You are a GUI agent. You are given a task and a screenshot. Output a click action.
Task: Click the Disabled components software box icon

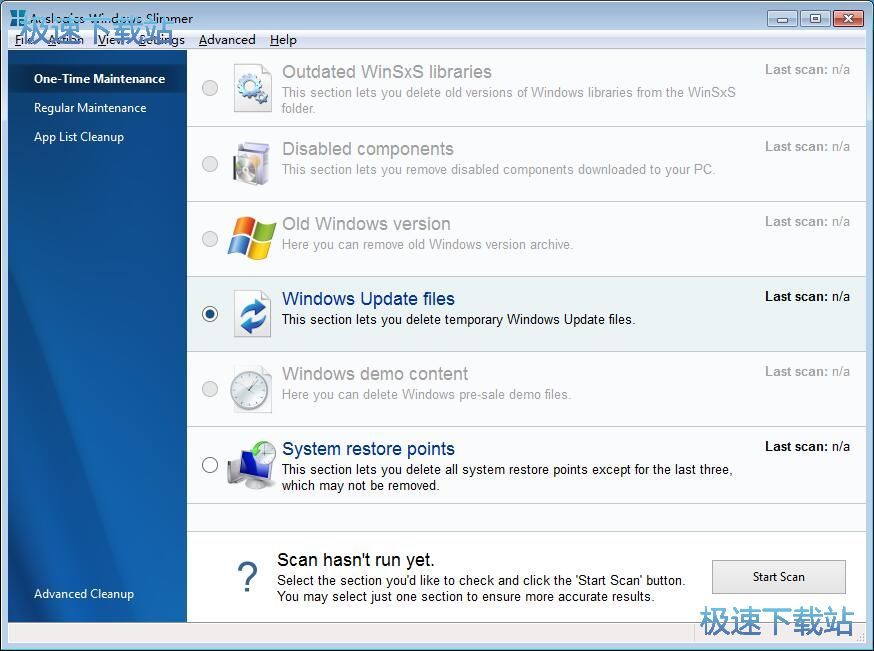[x=251, y=163]
